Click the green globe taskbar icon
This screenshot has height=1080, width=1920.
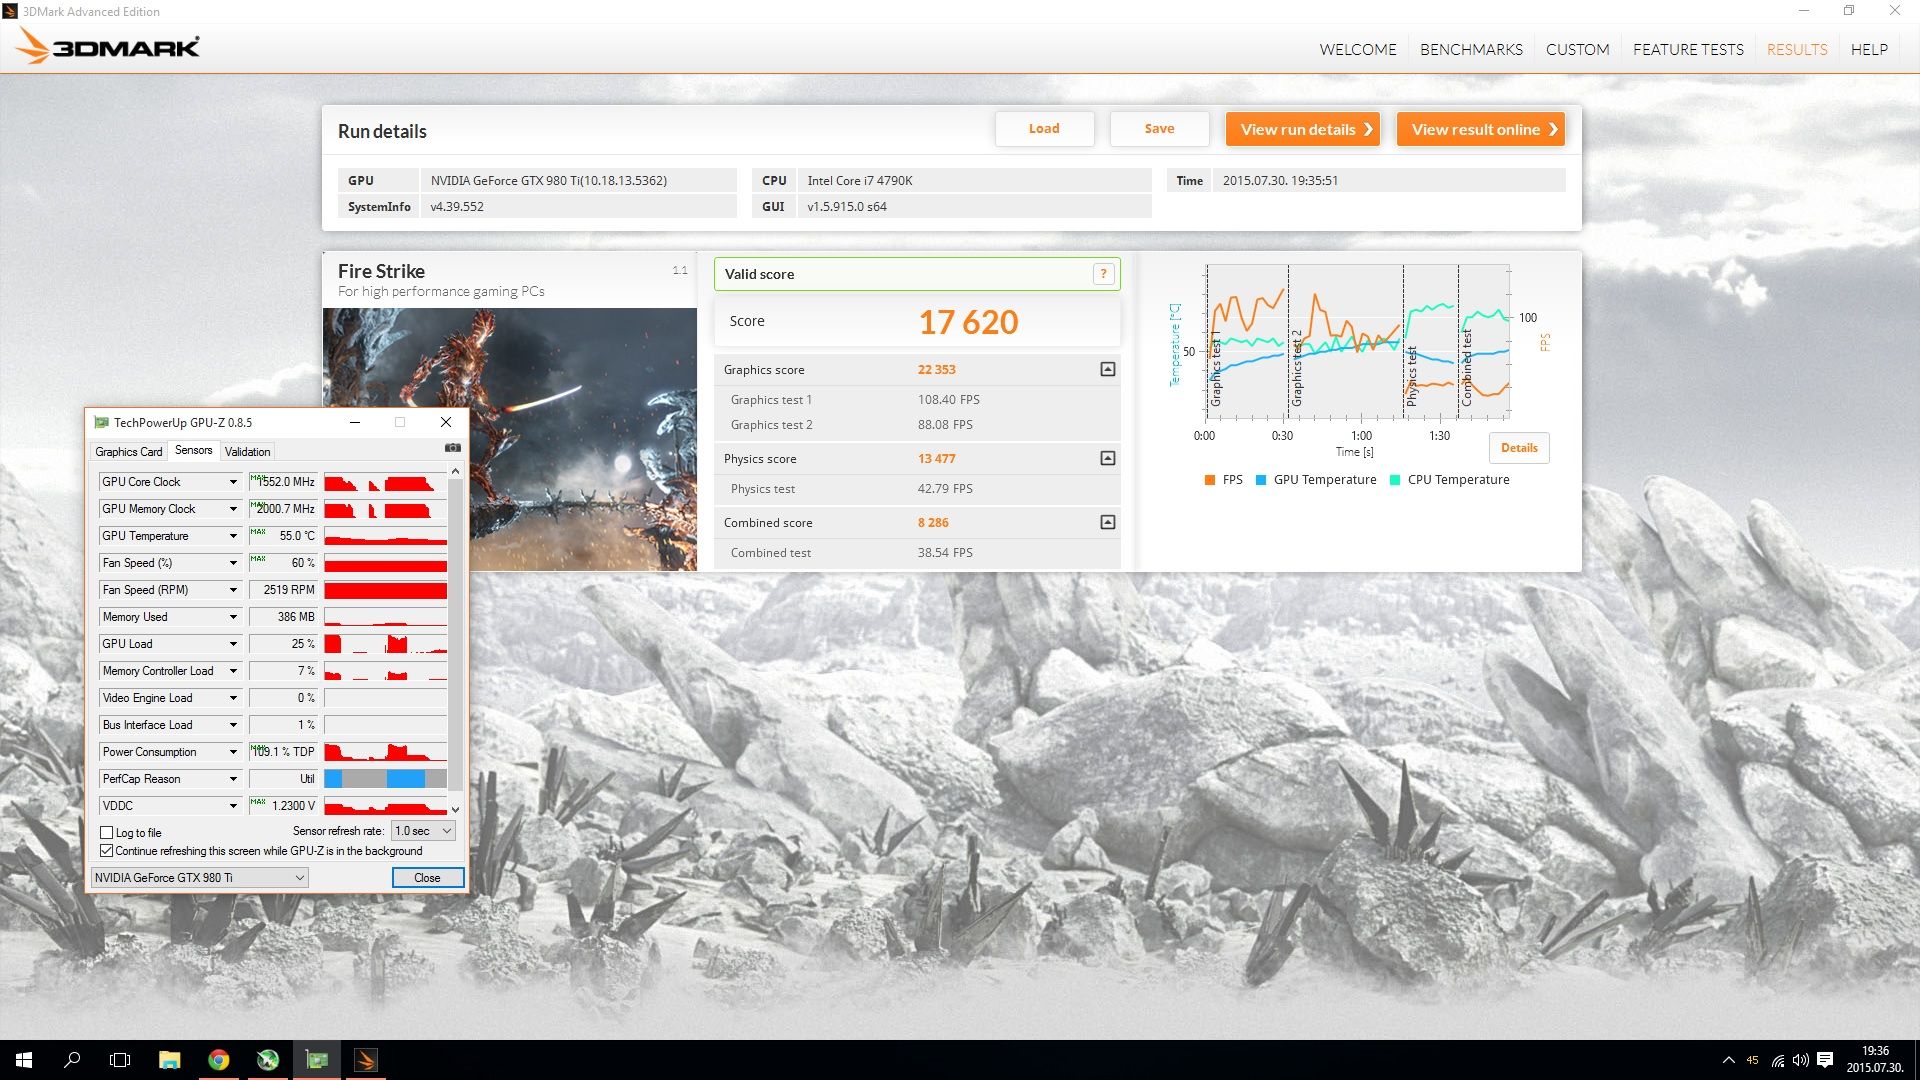(x=267, y=1060)
